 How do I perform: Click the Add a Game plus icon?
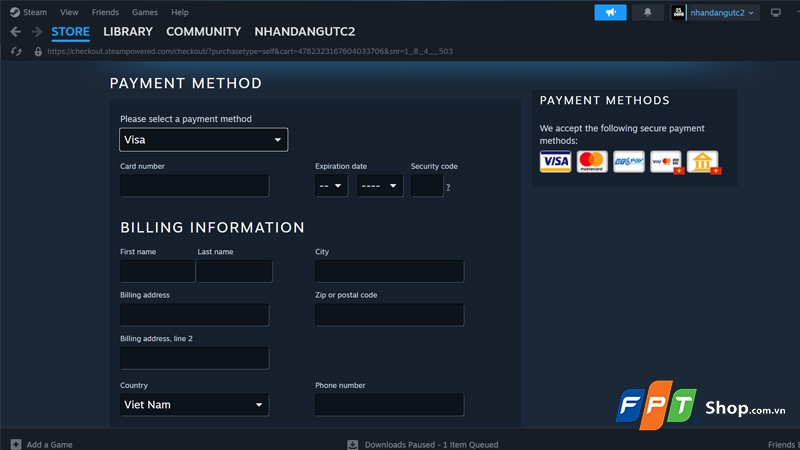coord(16,444)
